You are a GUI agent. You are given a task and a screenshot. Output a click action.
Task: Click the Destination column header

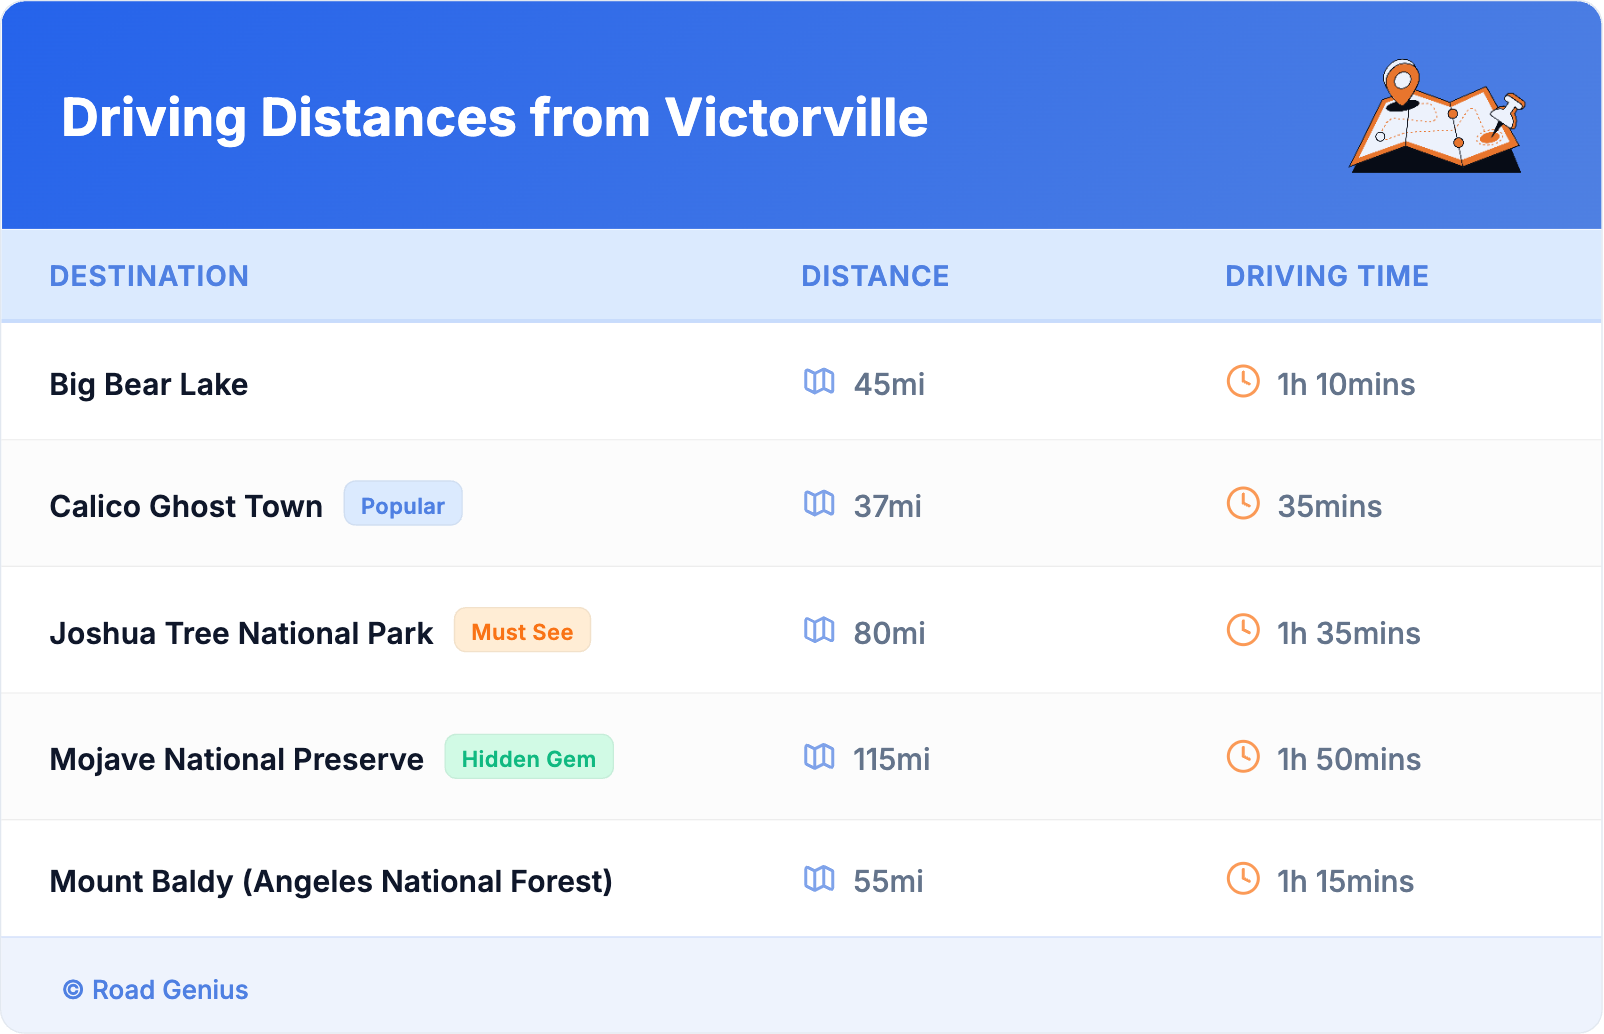[x=149, y=276]
